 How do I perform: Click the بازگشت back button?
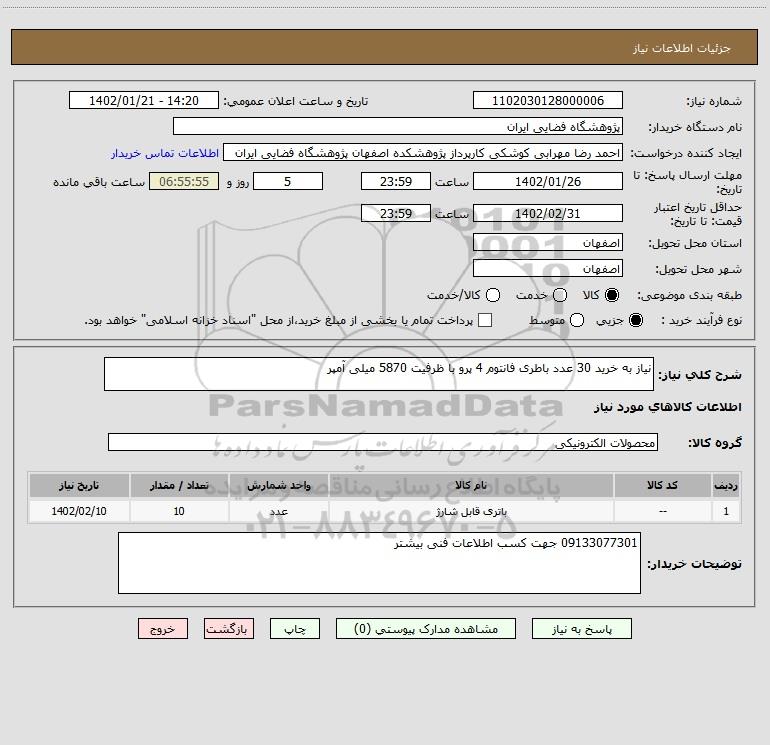(x=229, y=629)
